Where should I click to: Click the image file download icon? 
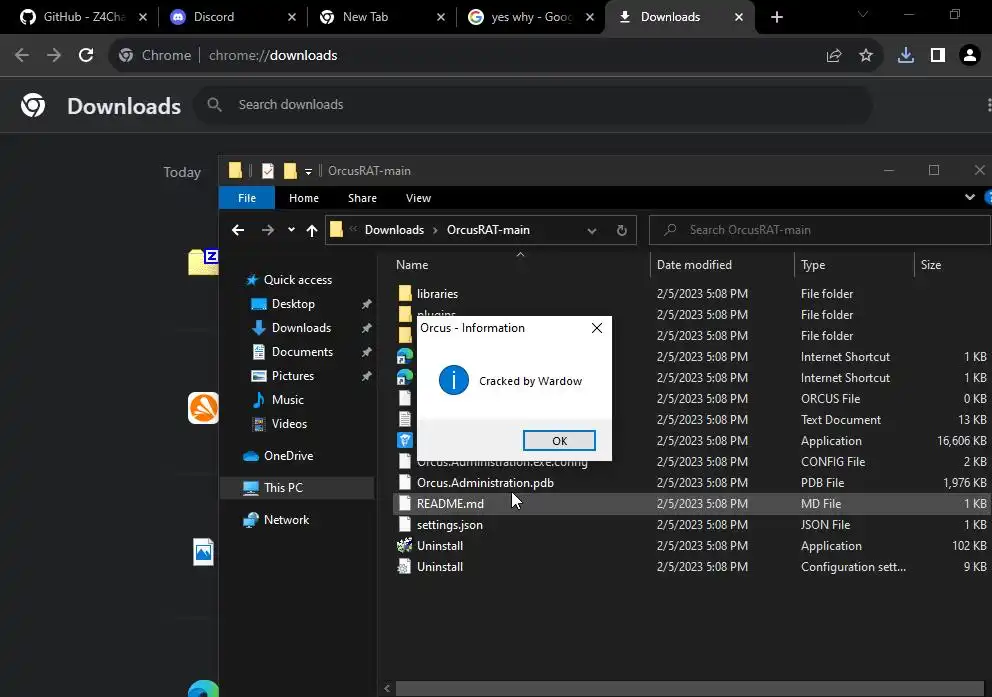pyautogui.click(x=203, y=552)
